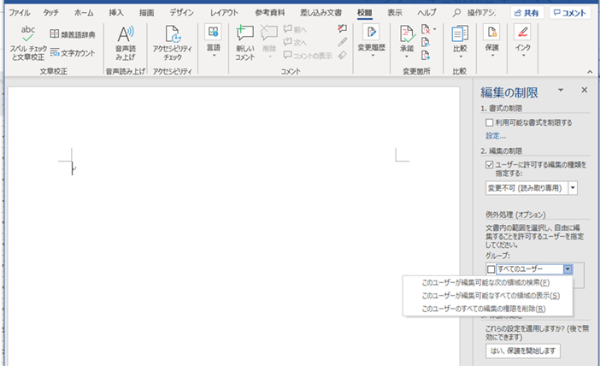Open the 比較 compare button
Viewport: 600px width, 366px height.
tap(460, 41)
